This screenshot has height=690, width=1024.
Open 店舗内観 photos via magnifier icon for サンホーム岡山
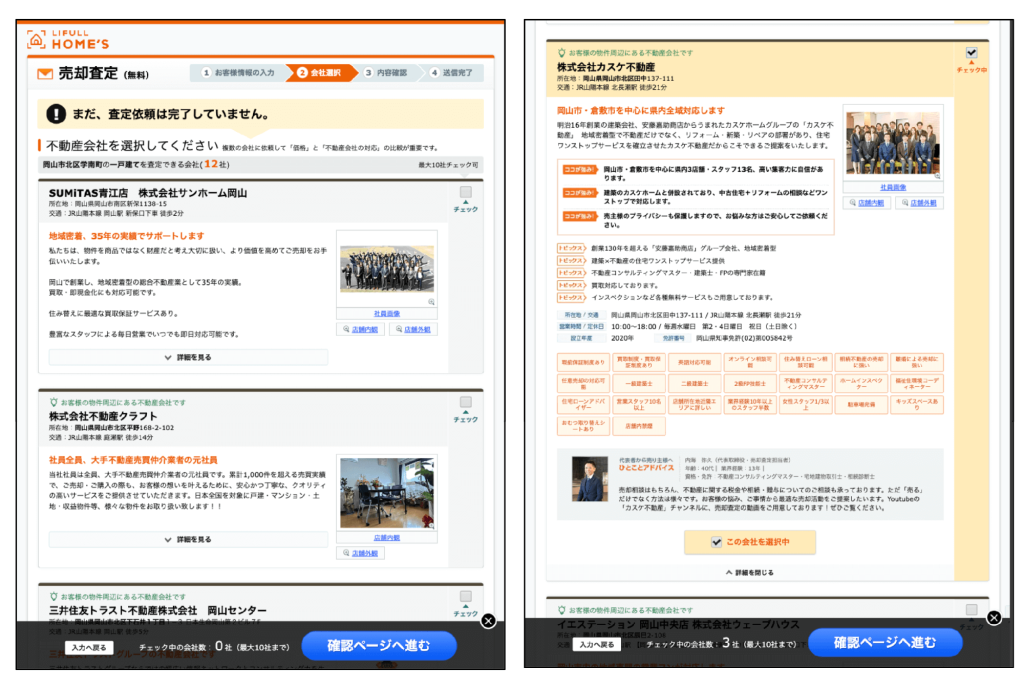pyautogui.click(x=346, y=329)
